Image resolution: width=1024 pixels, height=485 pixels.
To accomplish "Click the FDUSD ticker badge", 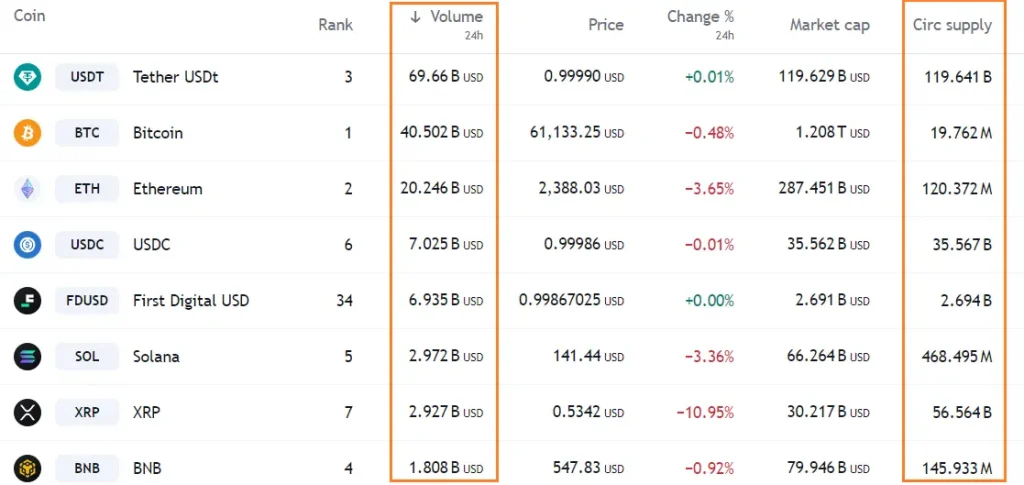I will (x=87, y=301).
